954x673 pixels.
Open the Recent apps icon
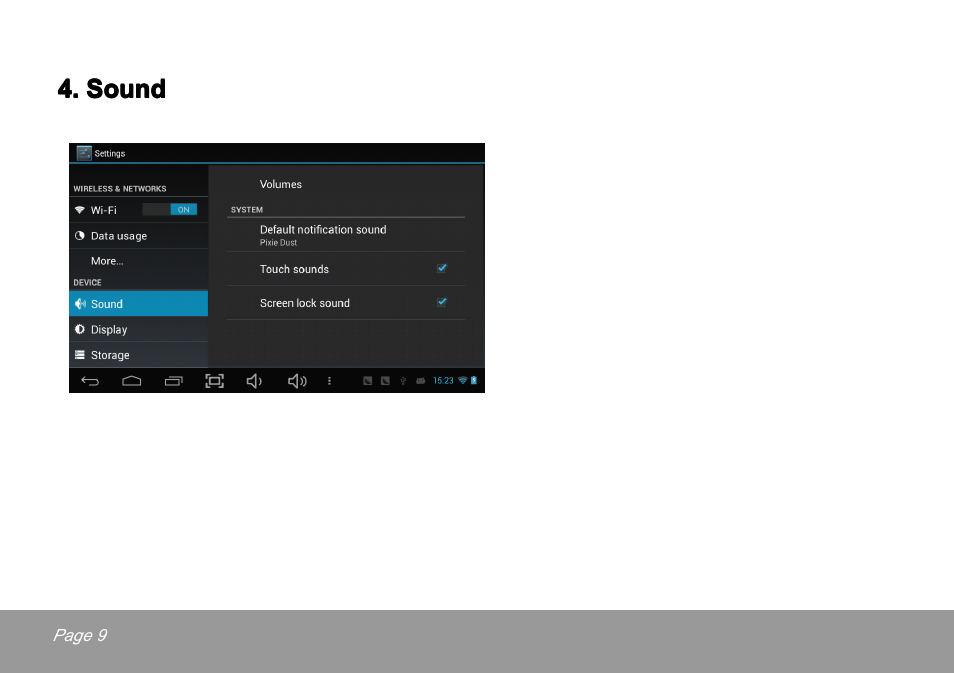(173, 381)
